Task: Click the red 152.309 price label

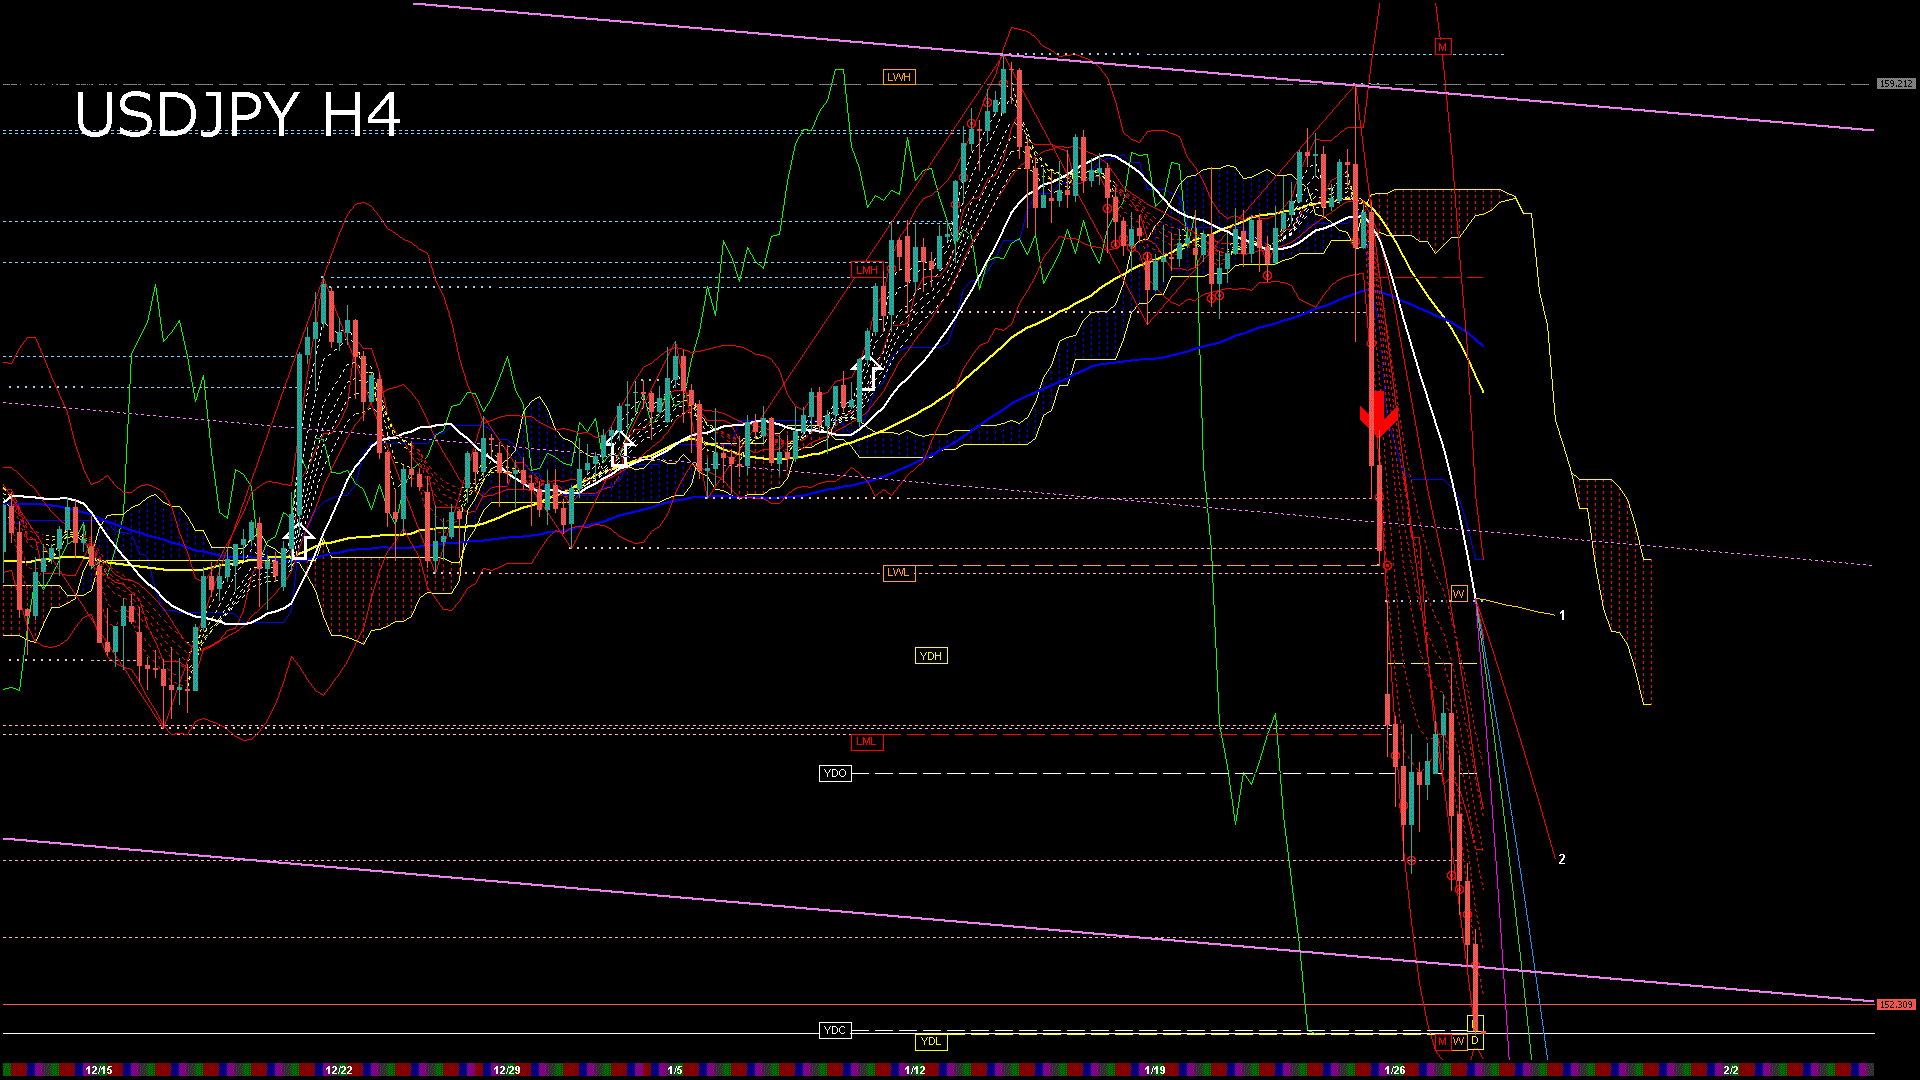Action: [x=1895, y=1004]
